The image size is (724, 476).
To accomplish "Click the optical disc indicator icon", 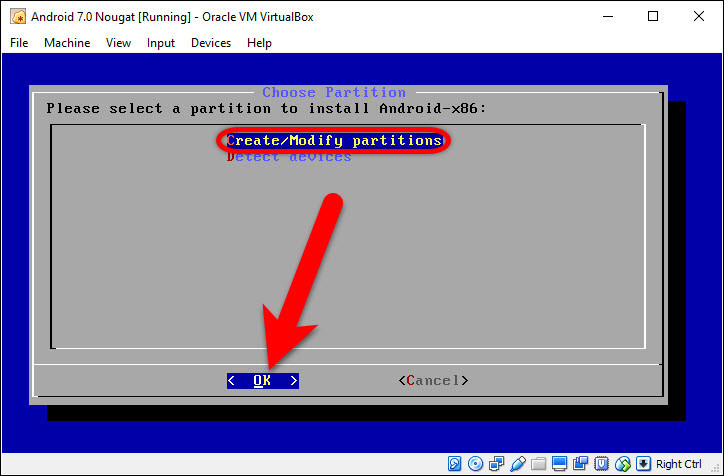I will coord(476,464).
